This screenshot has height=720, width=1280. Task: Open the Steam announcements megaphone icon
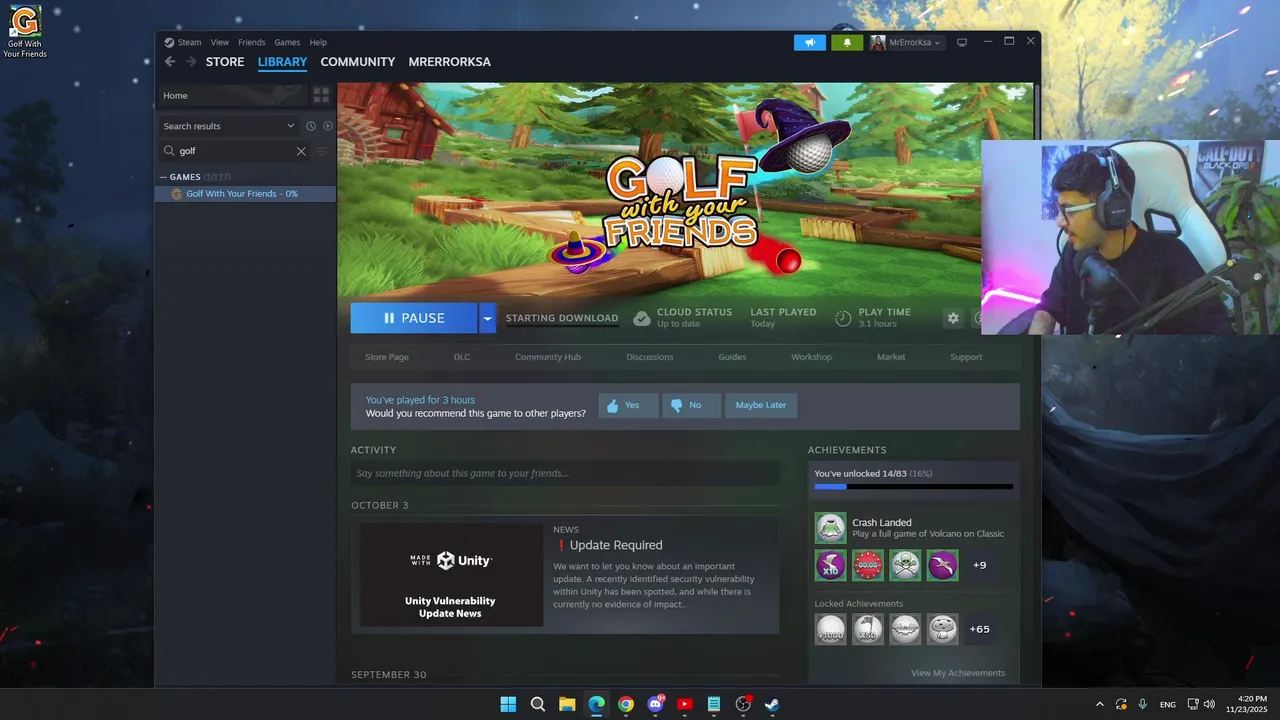tap(810, 43)
